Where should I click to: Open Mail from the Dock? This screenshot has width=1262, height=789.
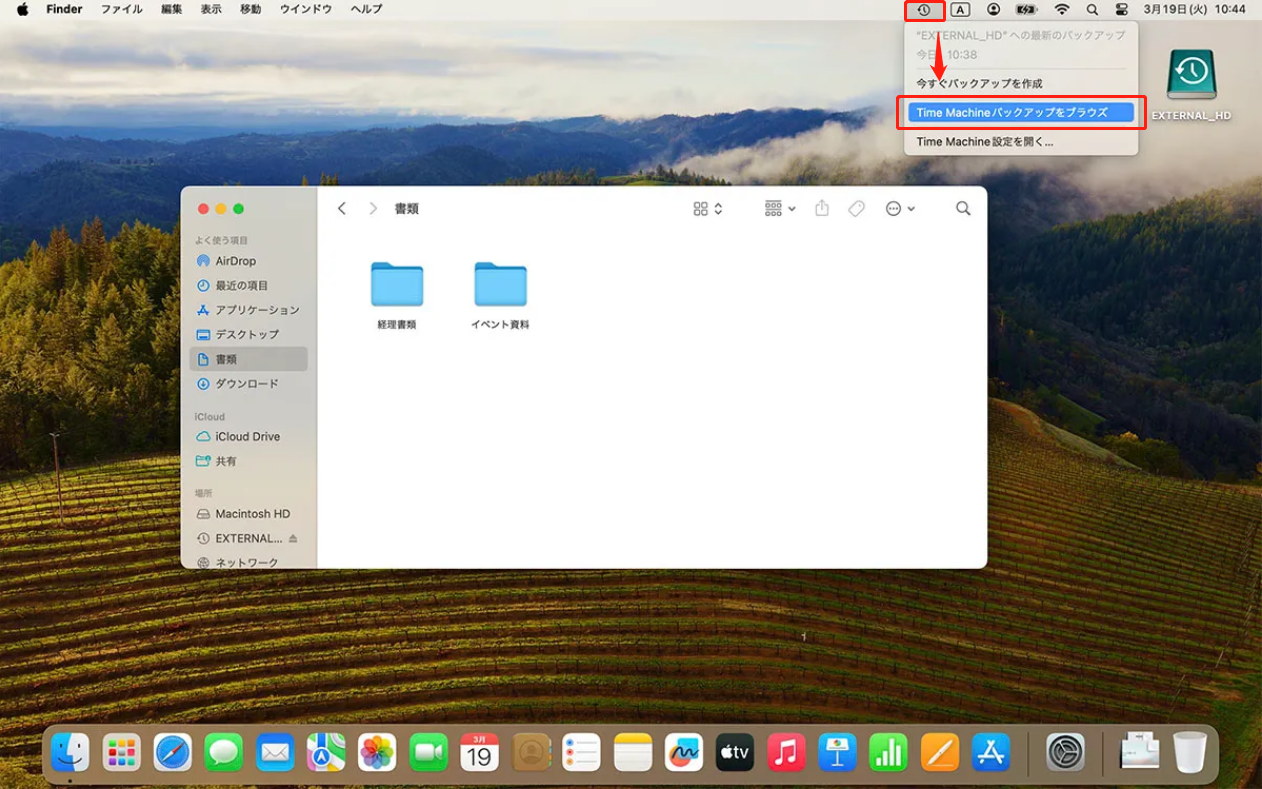pyautogui.click(x=275, y=752)
